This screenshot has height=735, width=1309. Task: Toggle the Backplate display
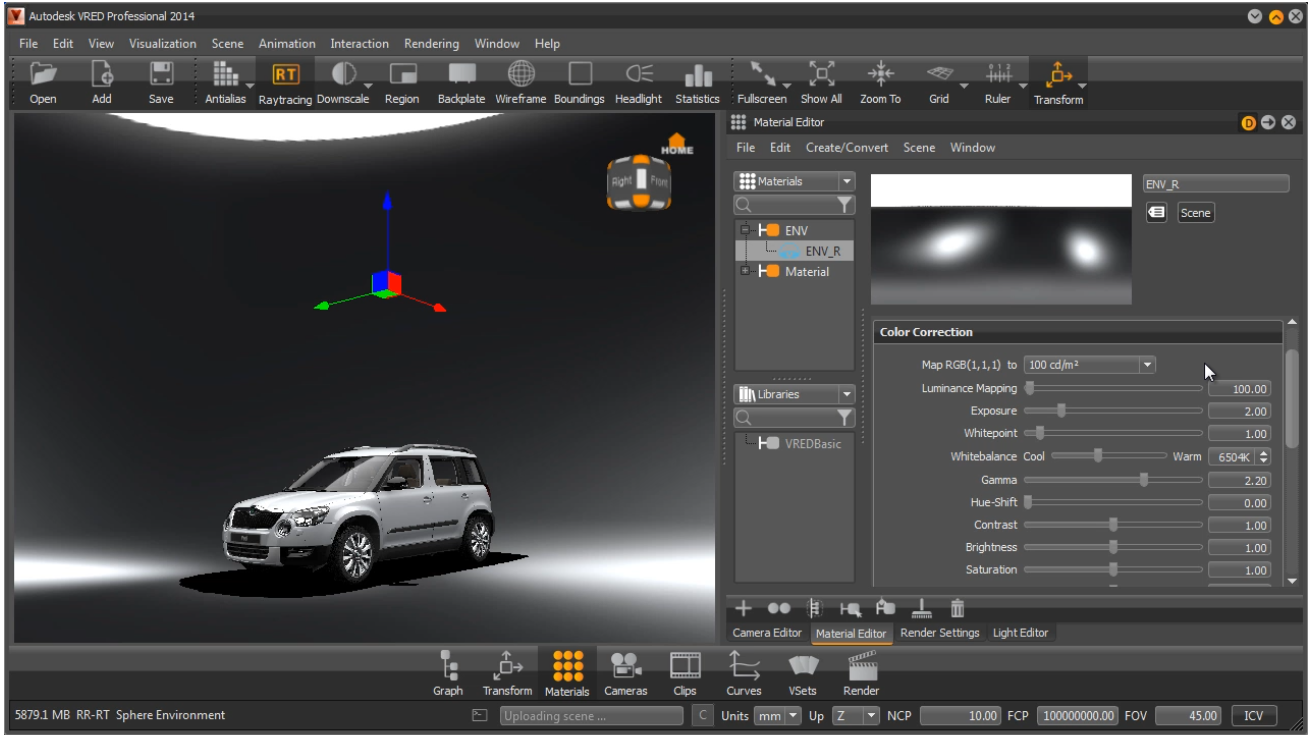coord(461,82)
